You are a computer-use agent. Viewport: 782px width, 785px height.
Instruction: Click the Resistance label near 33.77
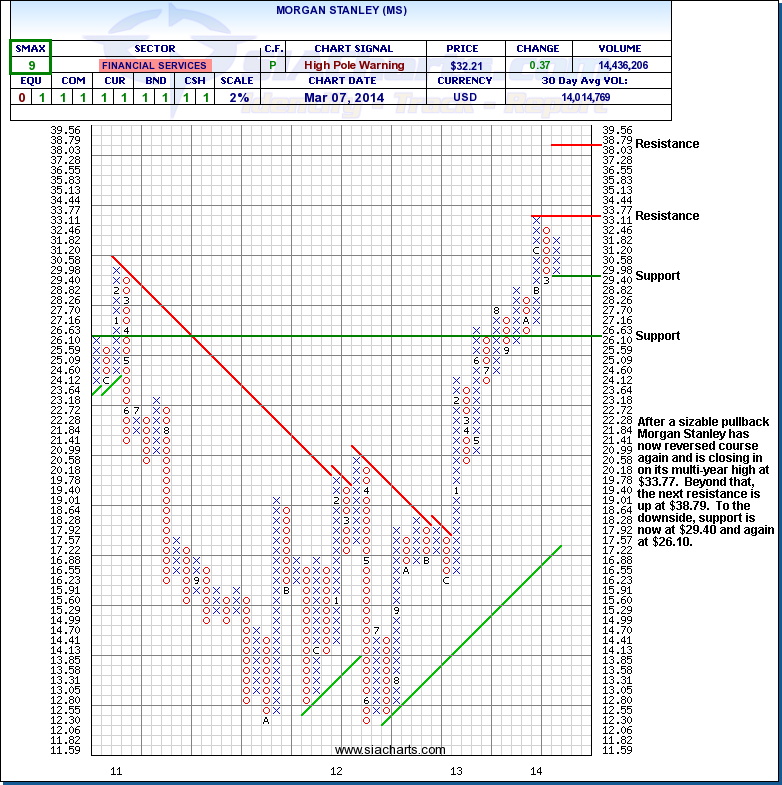click(667, 216)
